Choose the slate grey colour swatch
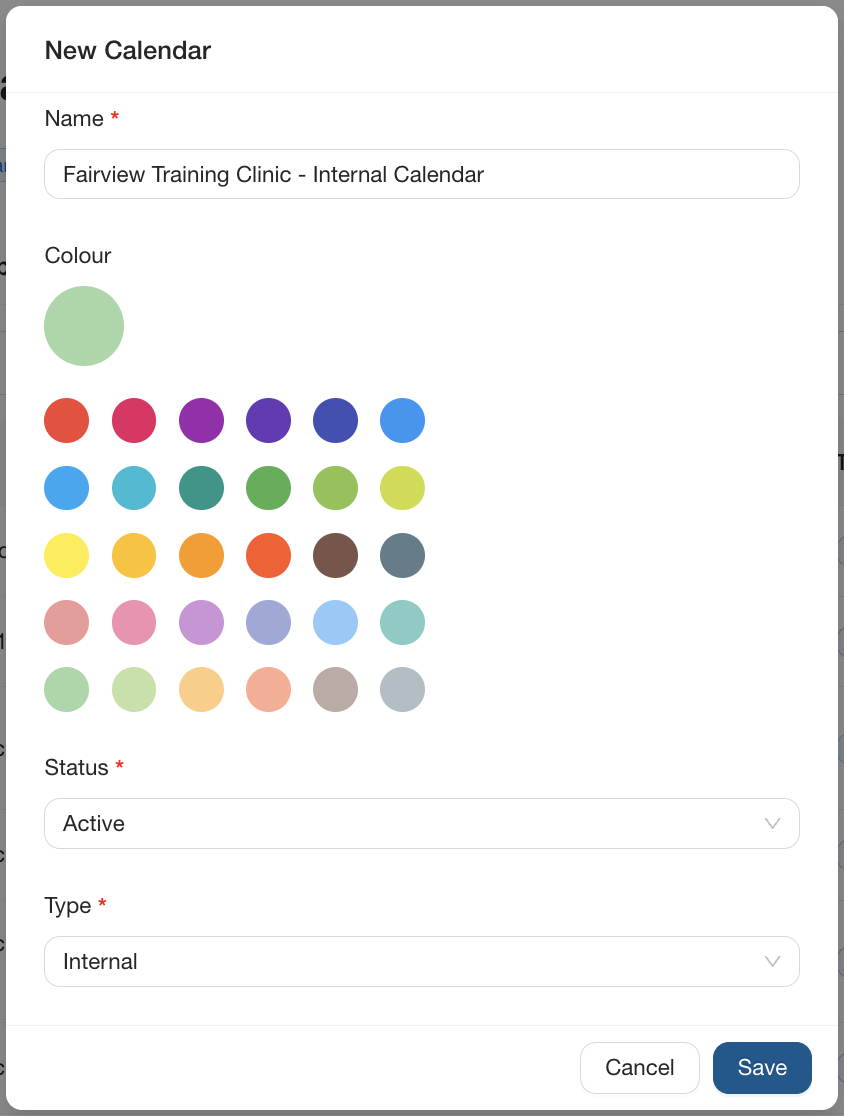The width and height of the screenshot is (844, 1116). tap(402, 555)
